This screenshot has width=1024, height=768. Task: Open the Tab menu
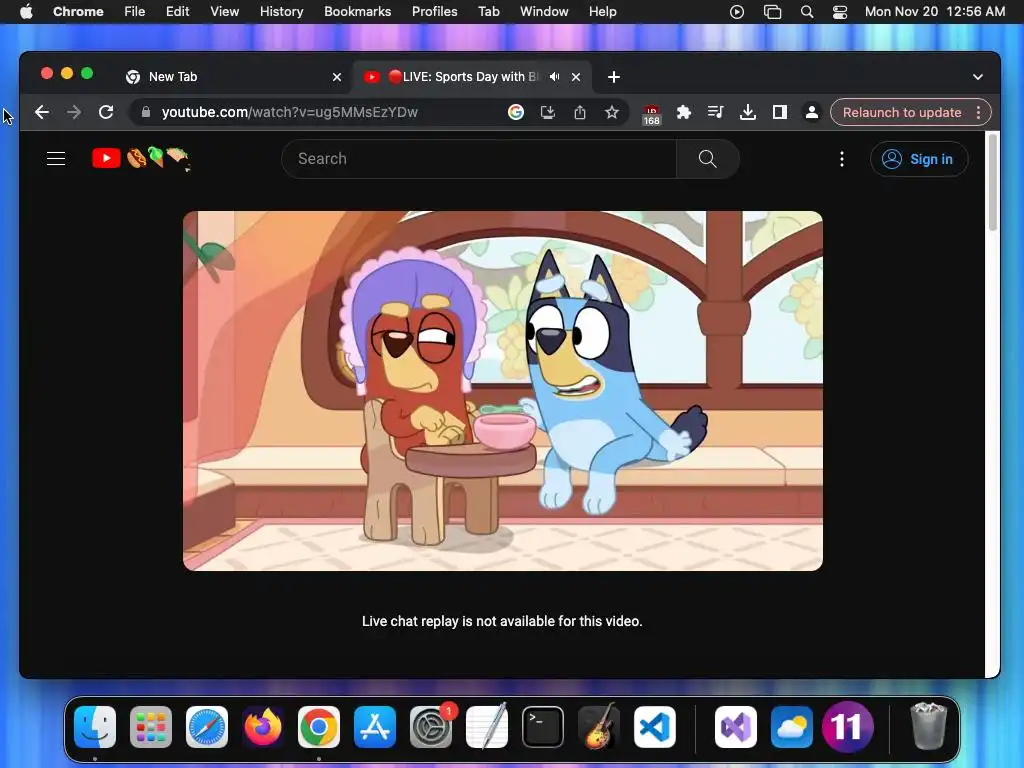pos(488,12)
